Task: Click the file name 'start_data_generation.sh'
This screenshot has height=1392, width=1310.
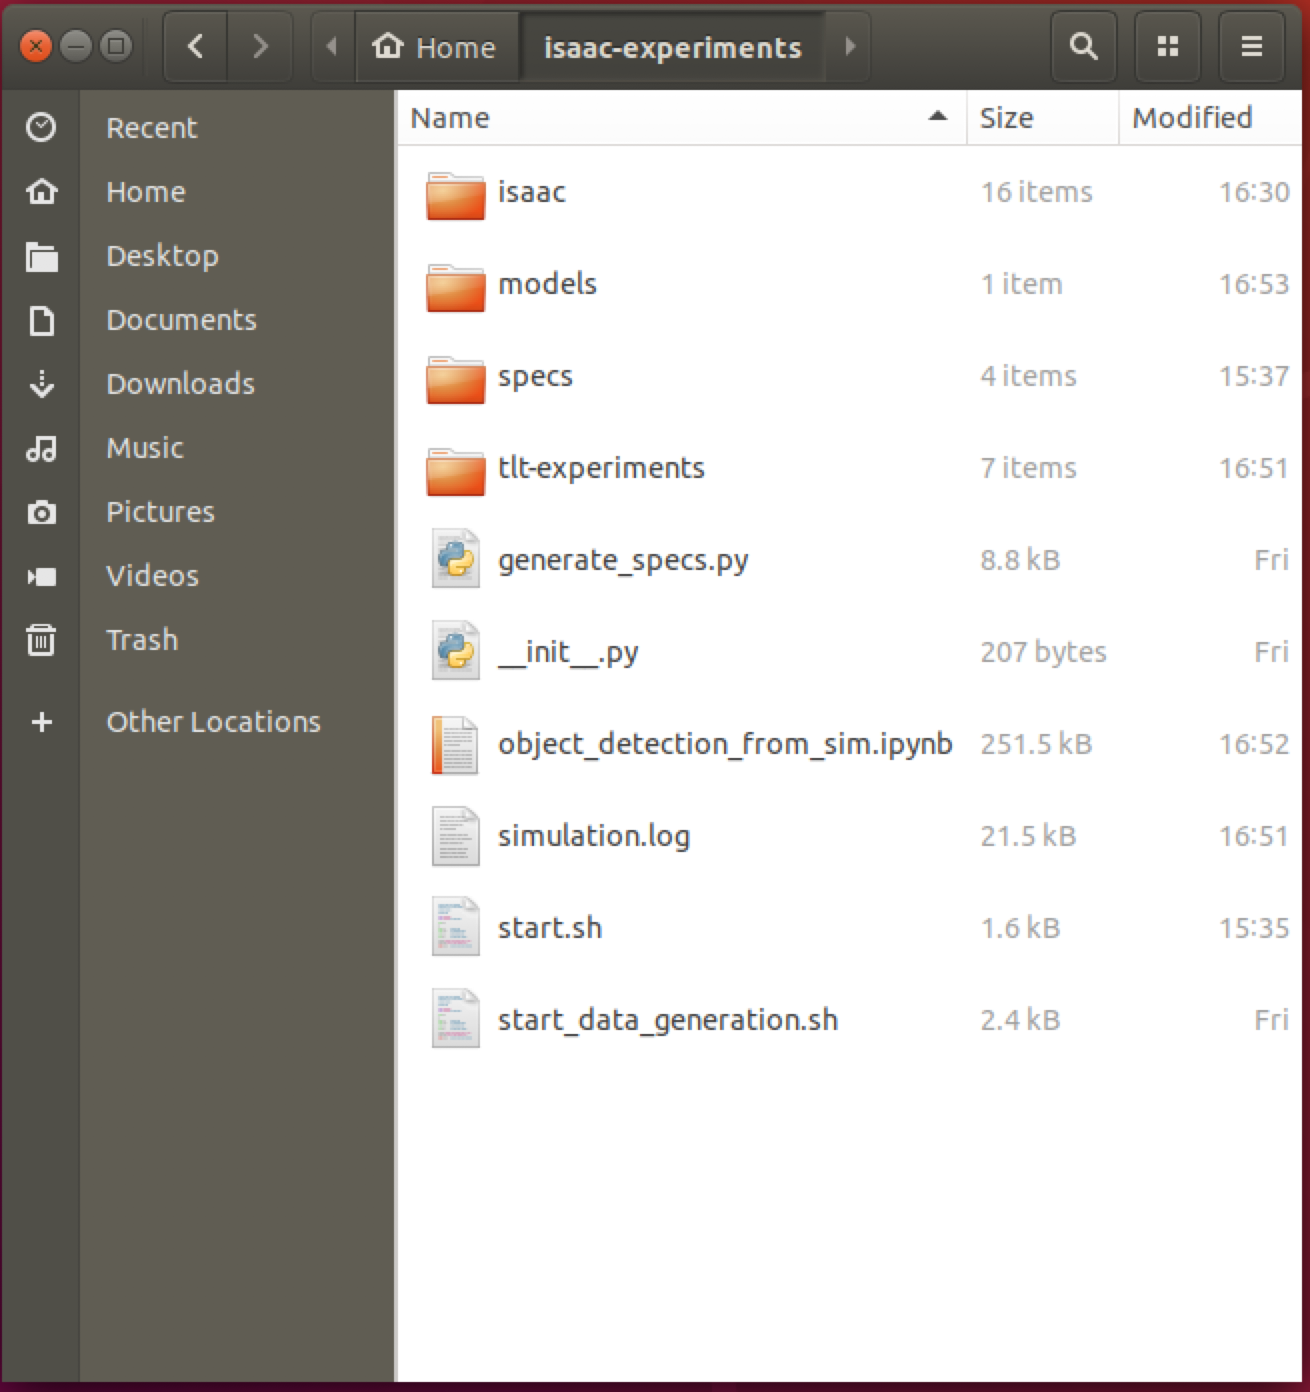Action: (668, 1021)
